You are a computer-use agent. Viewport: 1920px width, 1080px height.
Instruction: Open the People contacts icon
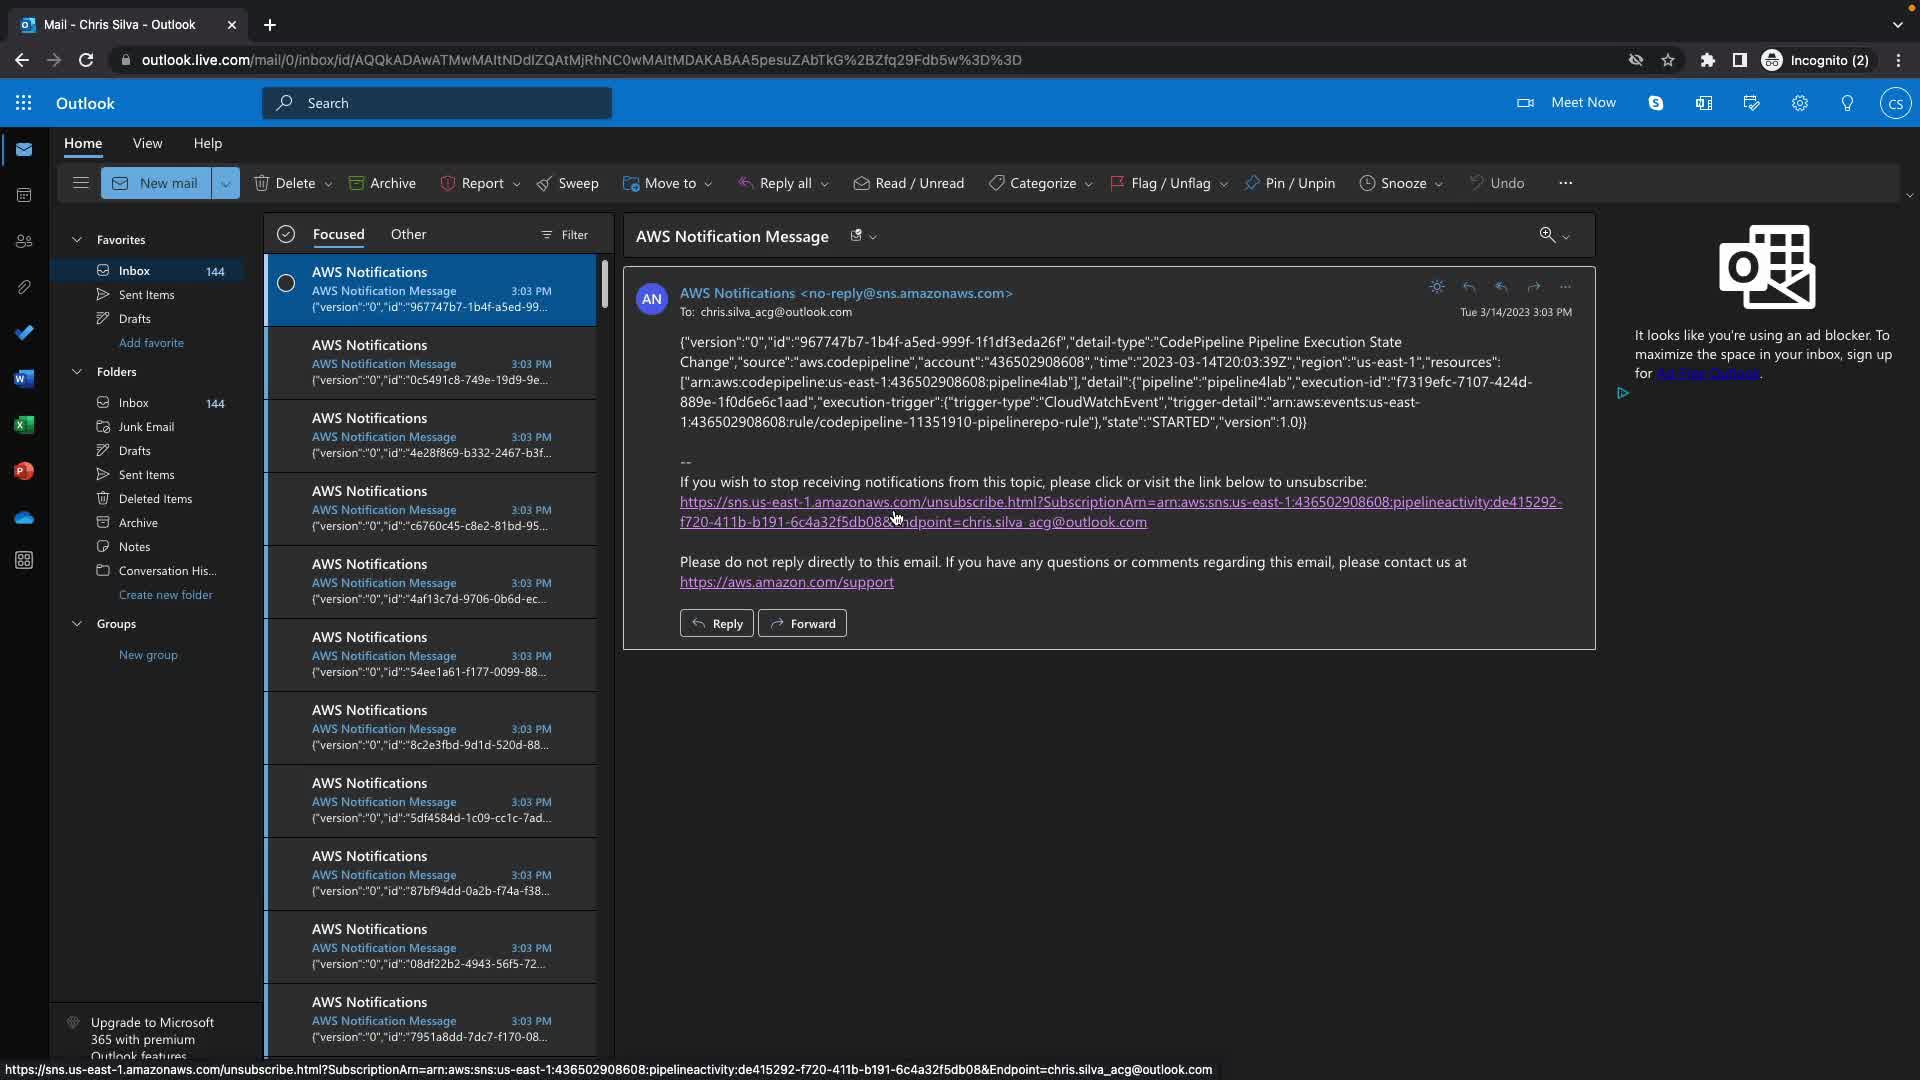[24, 242]
